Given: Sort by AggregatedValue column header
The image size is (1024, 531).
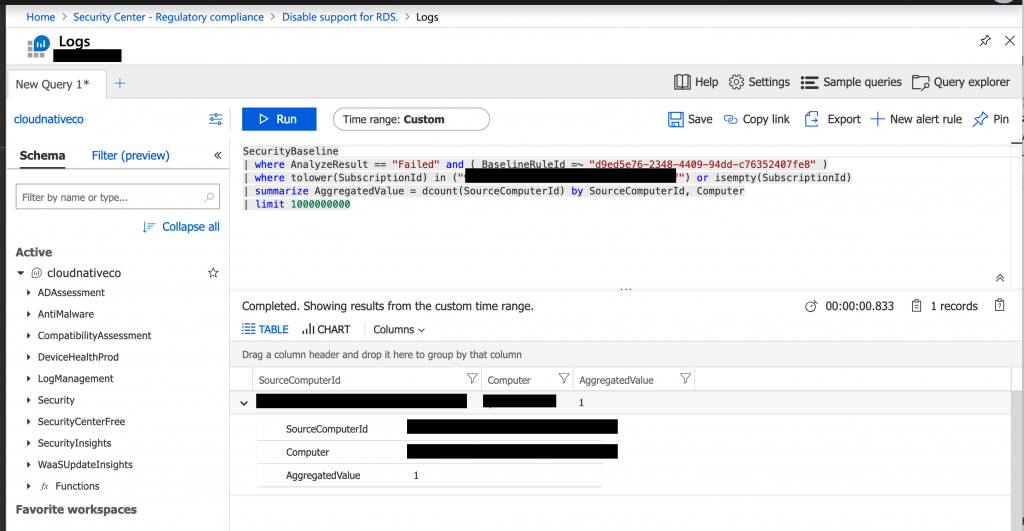Looking at the screenshot, I should click(616, 380).
